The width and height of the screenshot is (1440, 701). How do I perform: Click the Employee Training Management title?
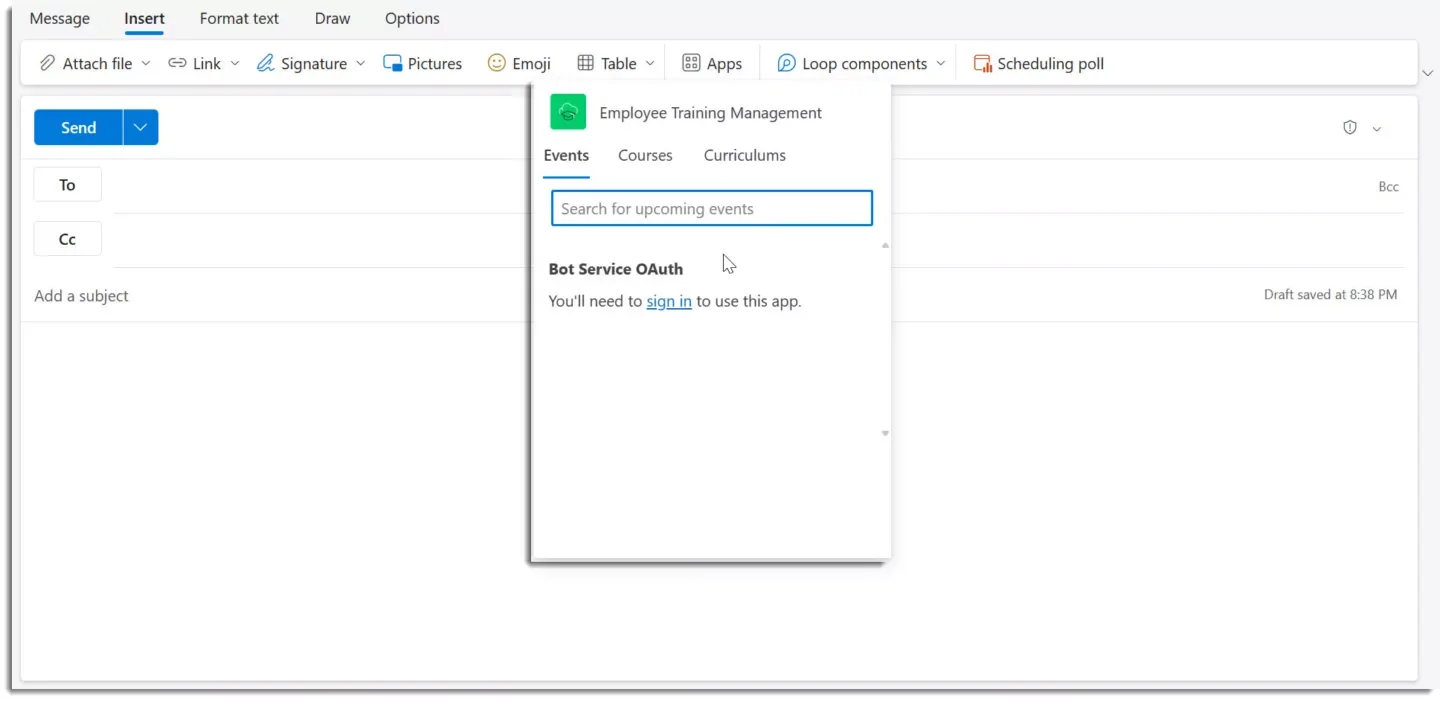point(711,113)
